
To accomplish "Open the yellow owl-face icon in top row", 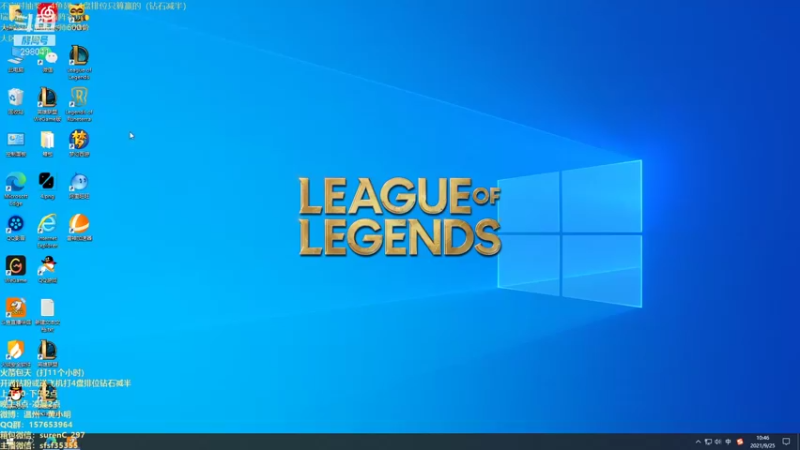I will click(77, 16).
